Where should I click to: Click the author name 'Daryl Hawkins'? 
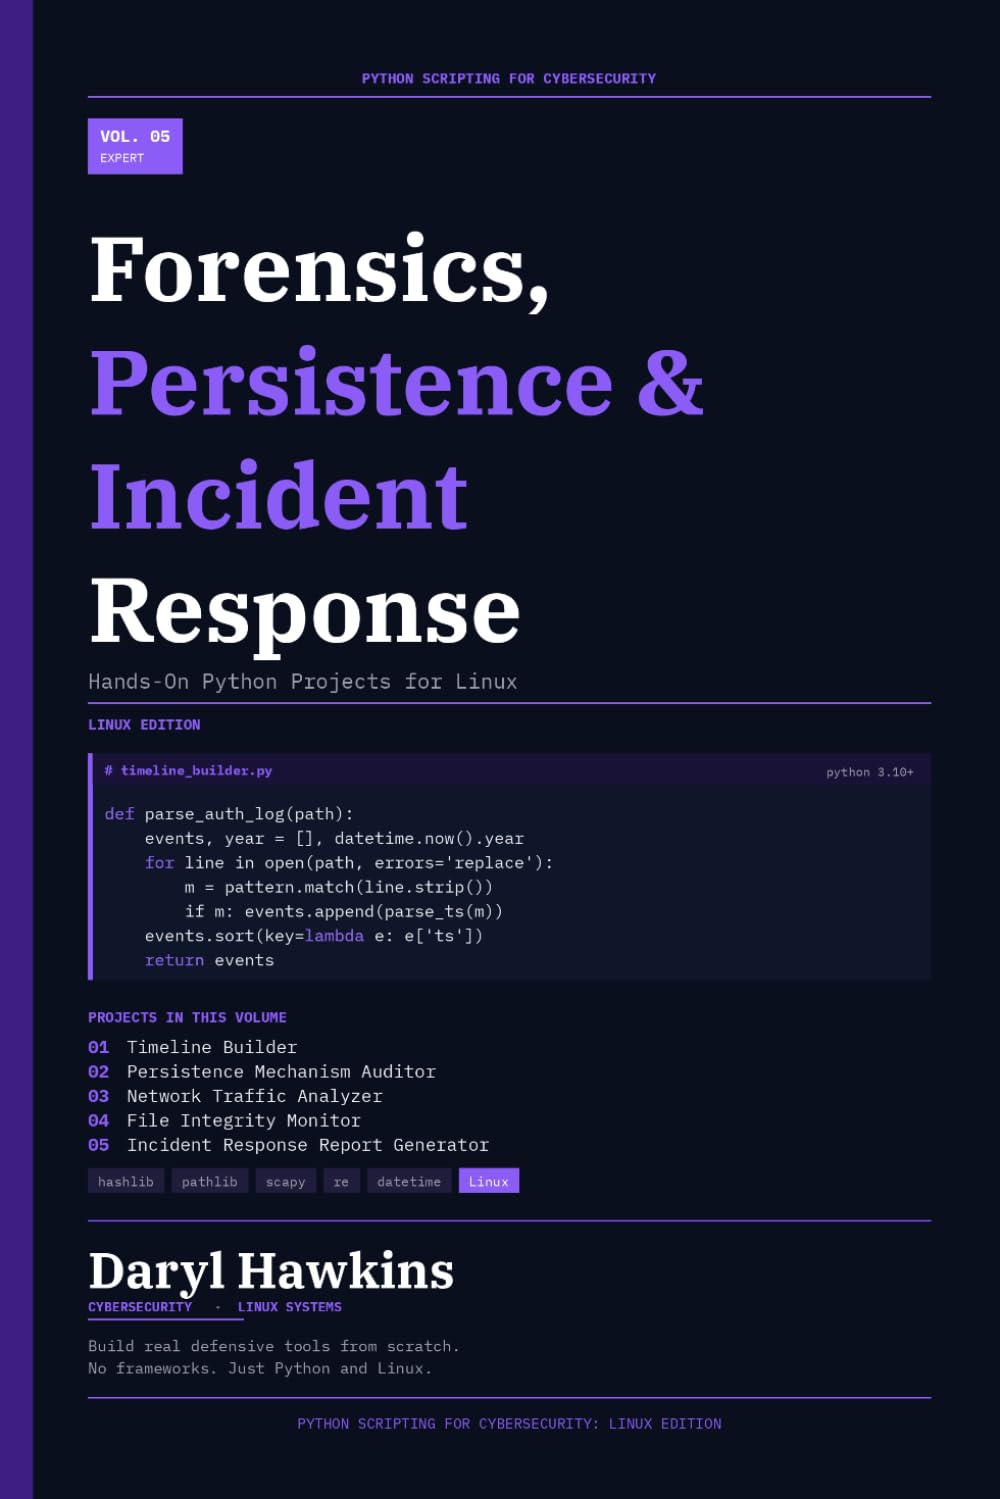click(x=271, y=1272)
